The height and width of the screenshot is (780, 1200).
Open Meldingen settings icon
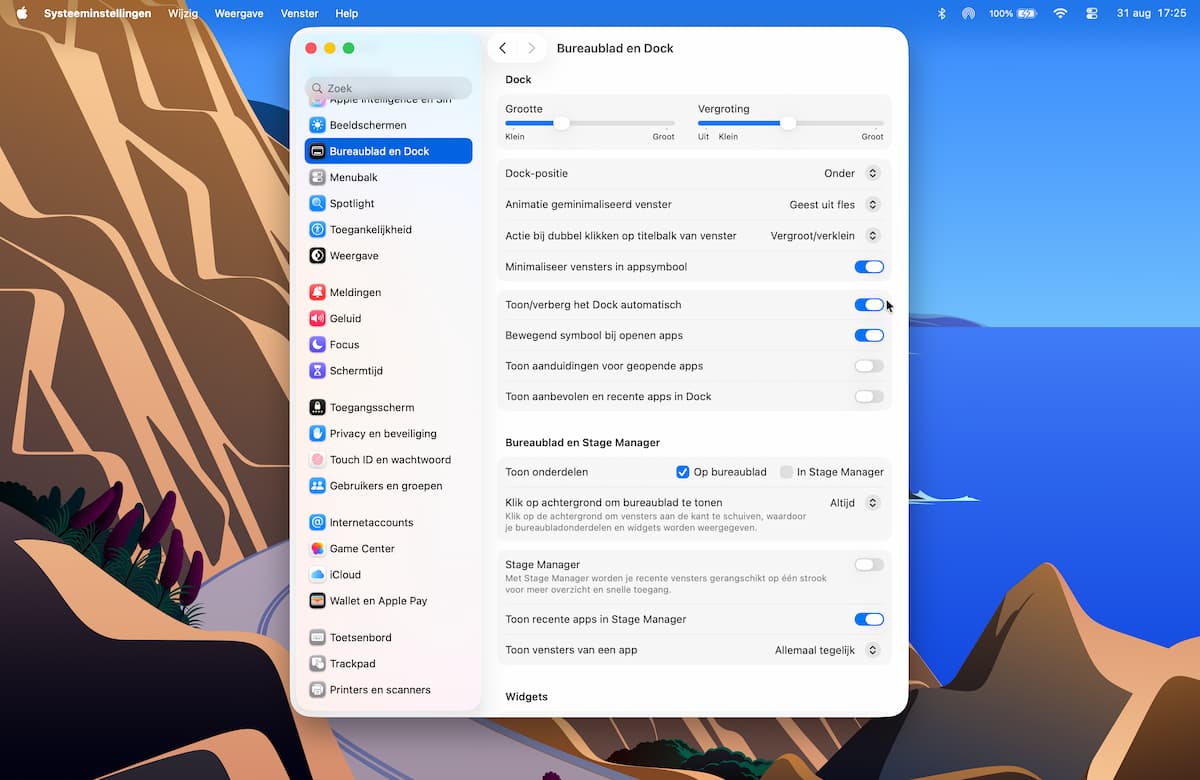coord(317,292)
